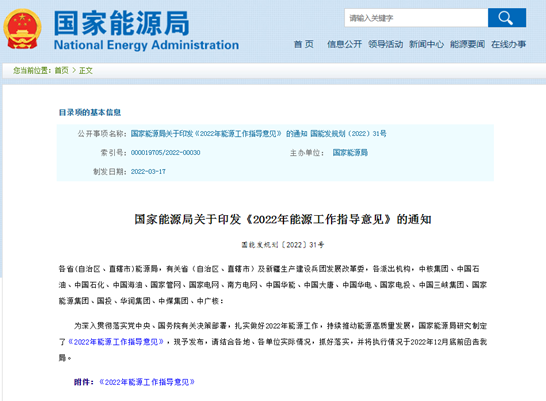Screen dimensions: 546x401
Task: Open the 附件 attachment link
Action: [x=147, y=382]
